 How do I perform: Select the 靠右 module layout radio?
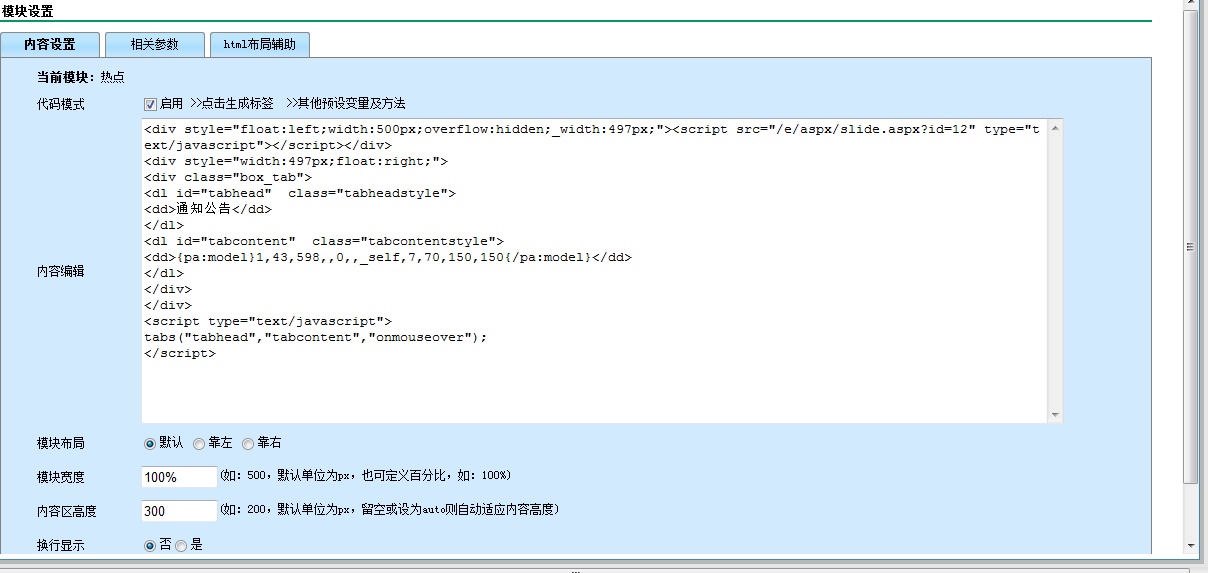click(x=248, y=443)
